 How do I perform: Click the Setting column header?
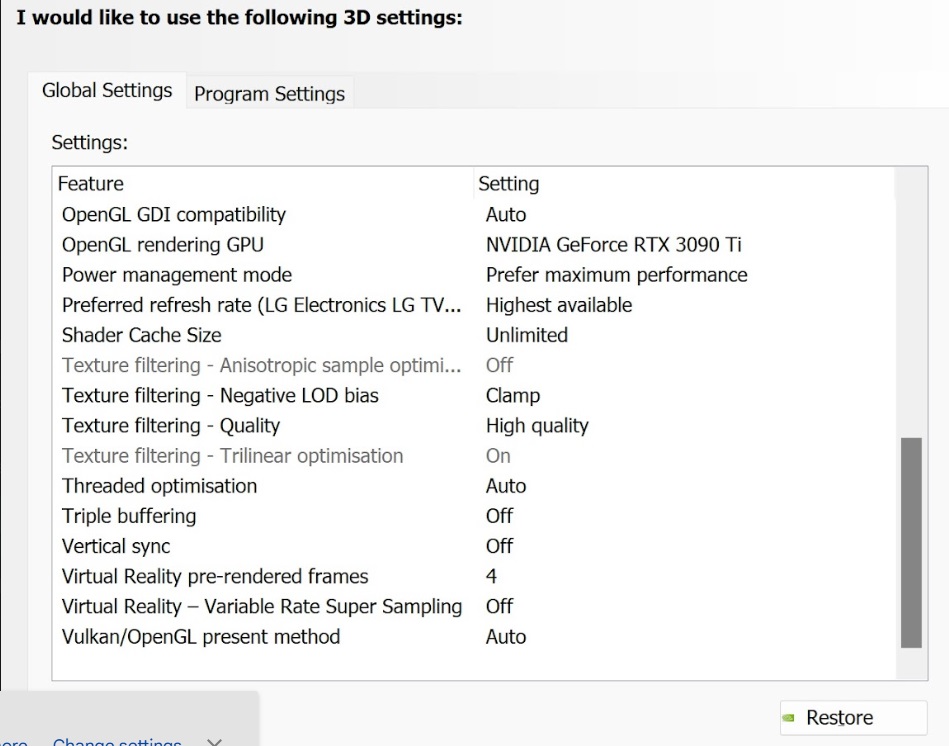pyautogui.click(x=508, y=183)
